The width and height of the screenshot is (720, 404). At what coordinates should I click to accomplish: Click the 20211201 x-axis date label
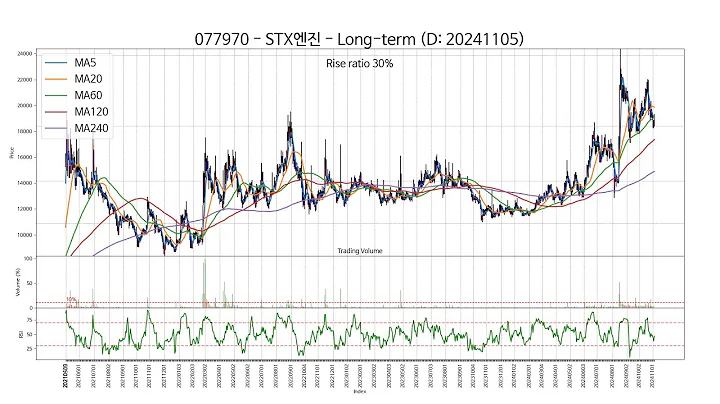pos(164,376)
